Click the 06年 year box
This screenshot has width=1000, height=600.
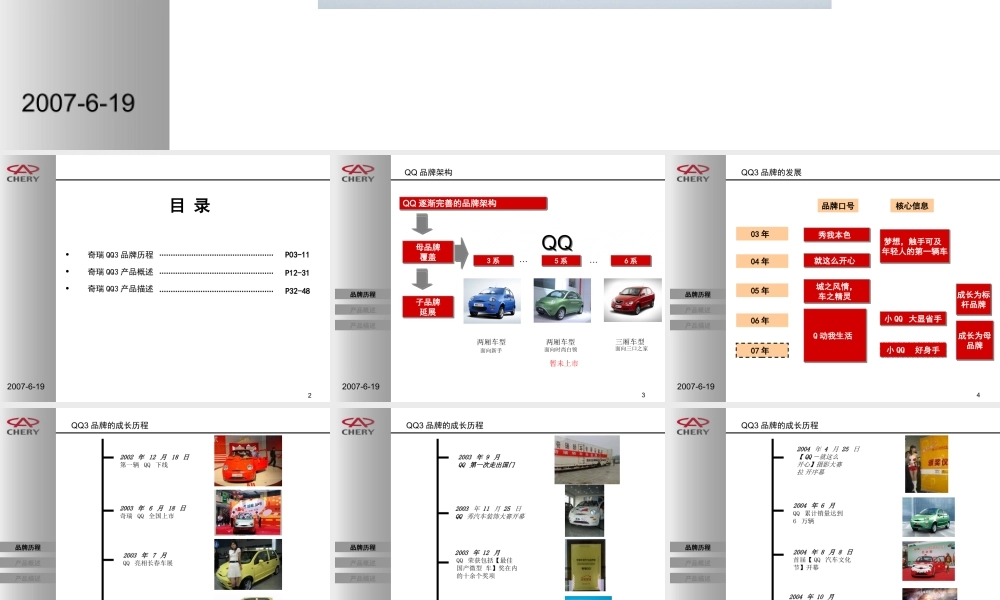(761, 320)
